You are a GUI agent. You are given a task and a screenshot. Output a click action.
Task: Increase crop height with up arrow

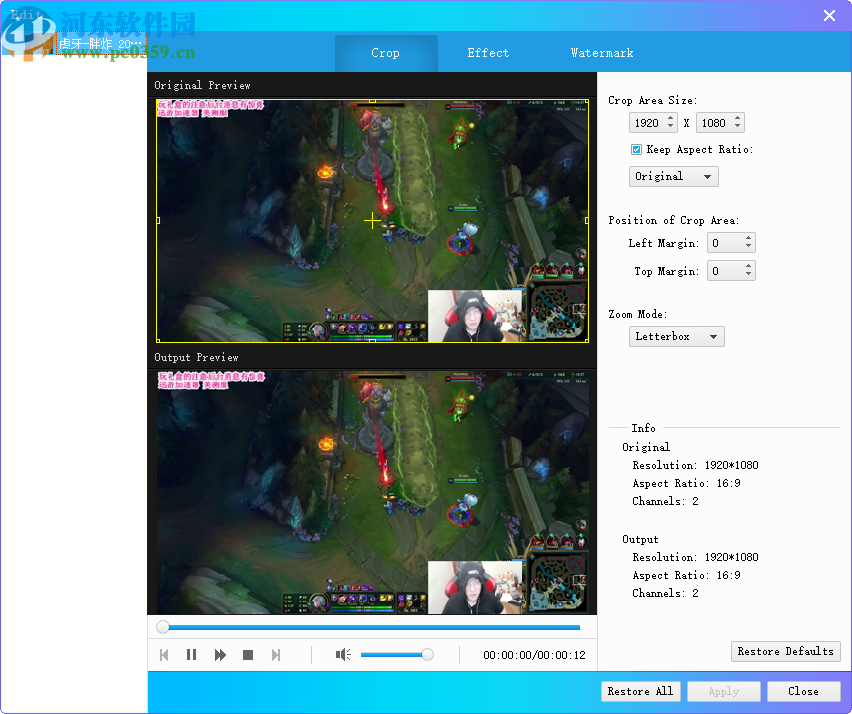pyautogui.click(x=737, y=118)
